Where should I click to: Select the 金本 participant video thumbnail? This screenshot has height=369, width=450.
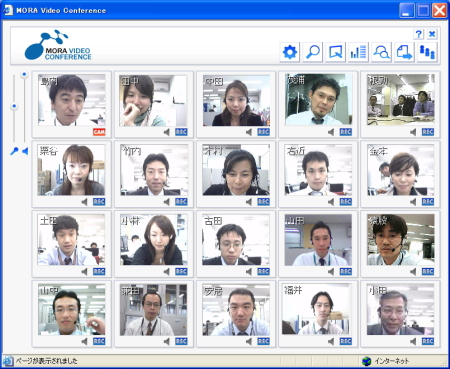(x=401, y=170)
